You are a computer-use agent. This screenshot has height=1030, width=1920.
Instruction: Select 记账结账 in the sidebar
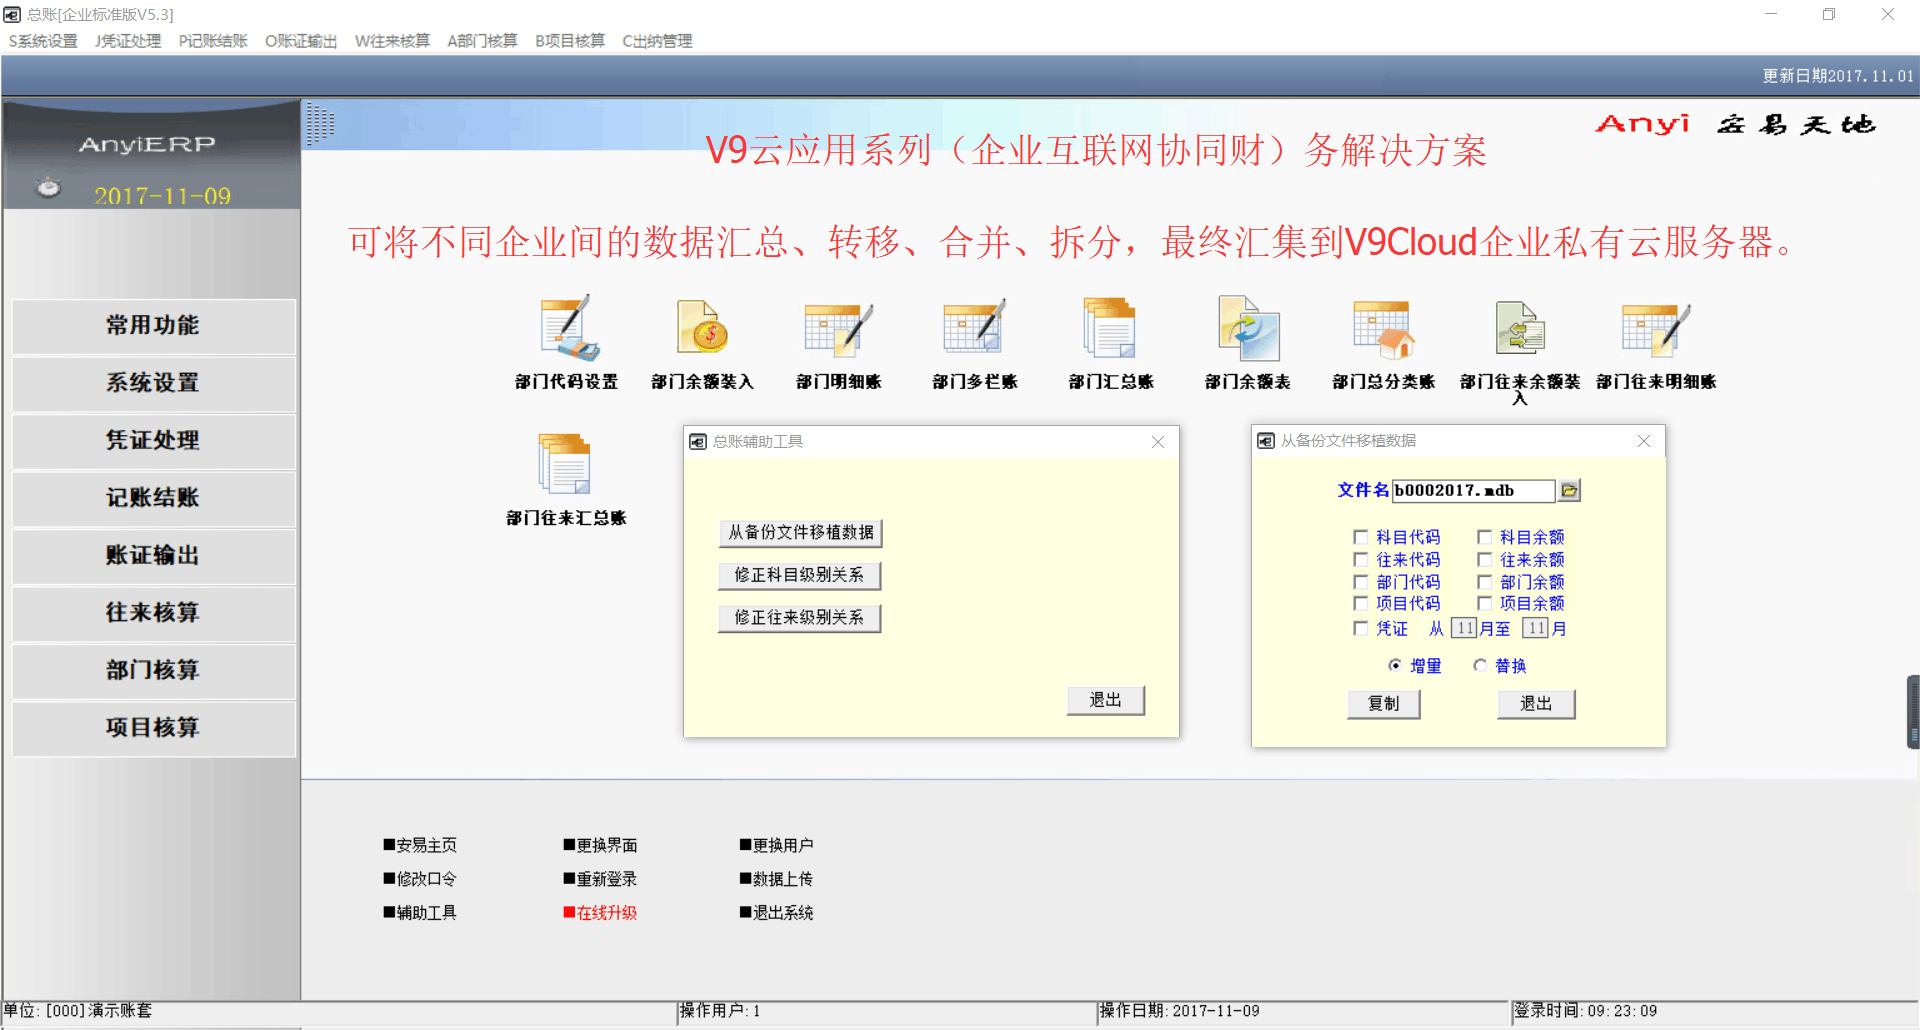pyautogui.click(x=153, y=498)
